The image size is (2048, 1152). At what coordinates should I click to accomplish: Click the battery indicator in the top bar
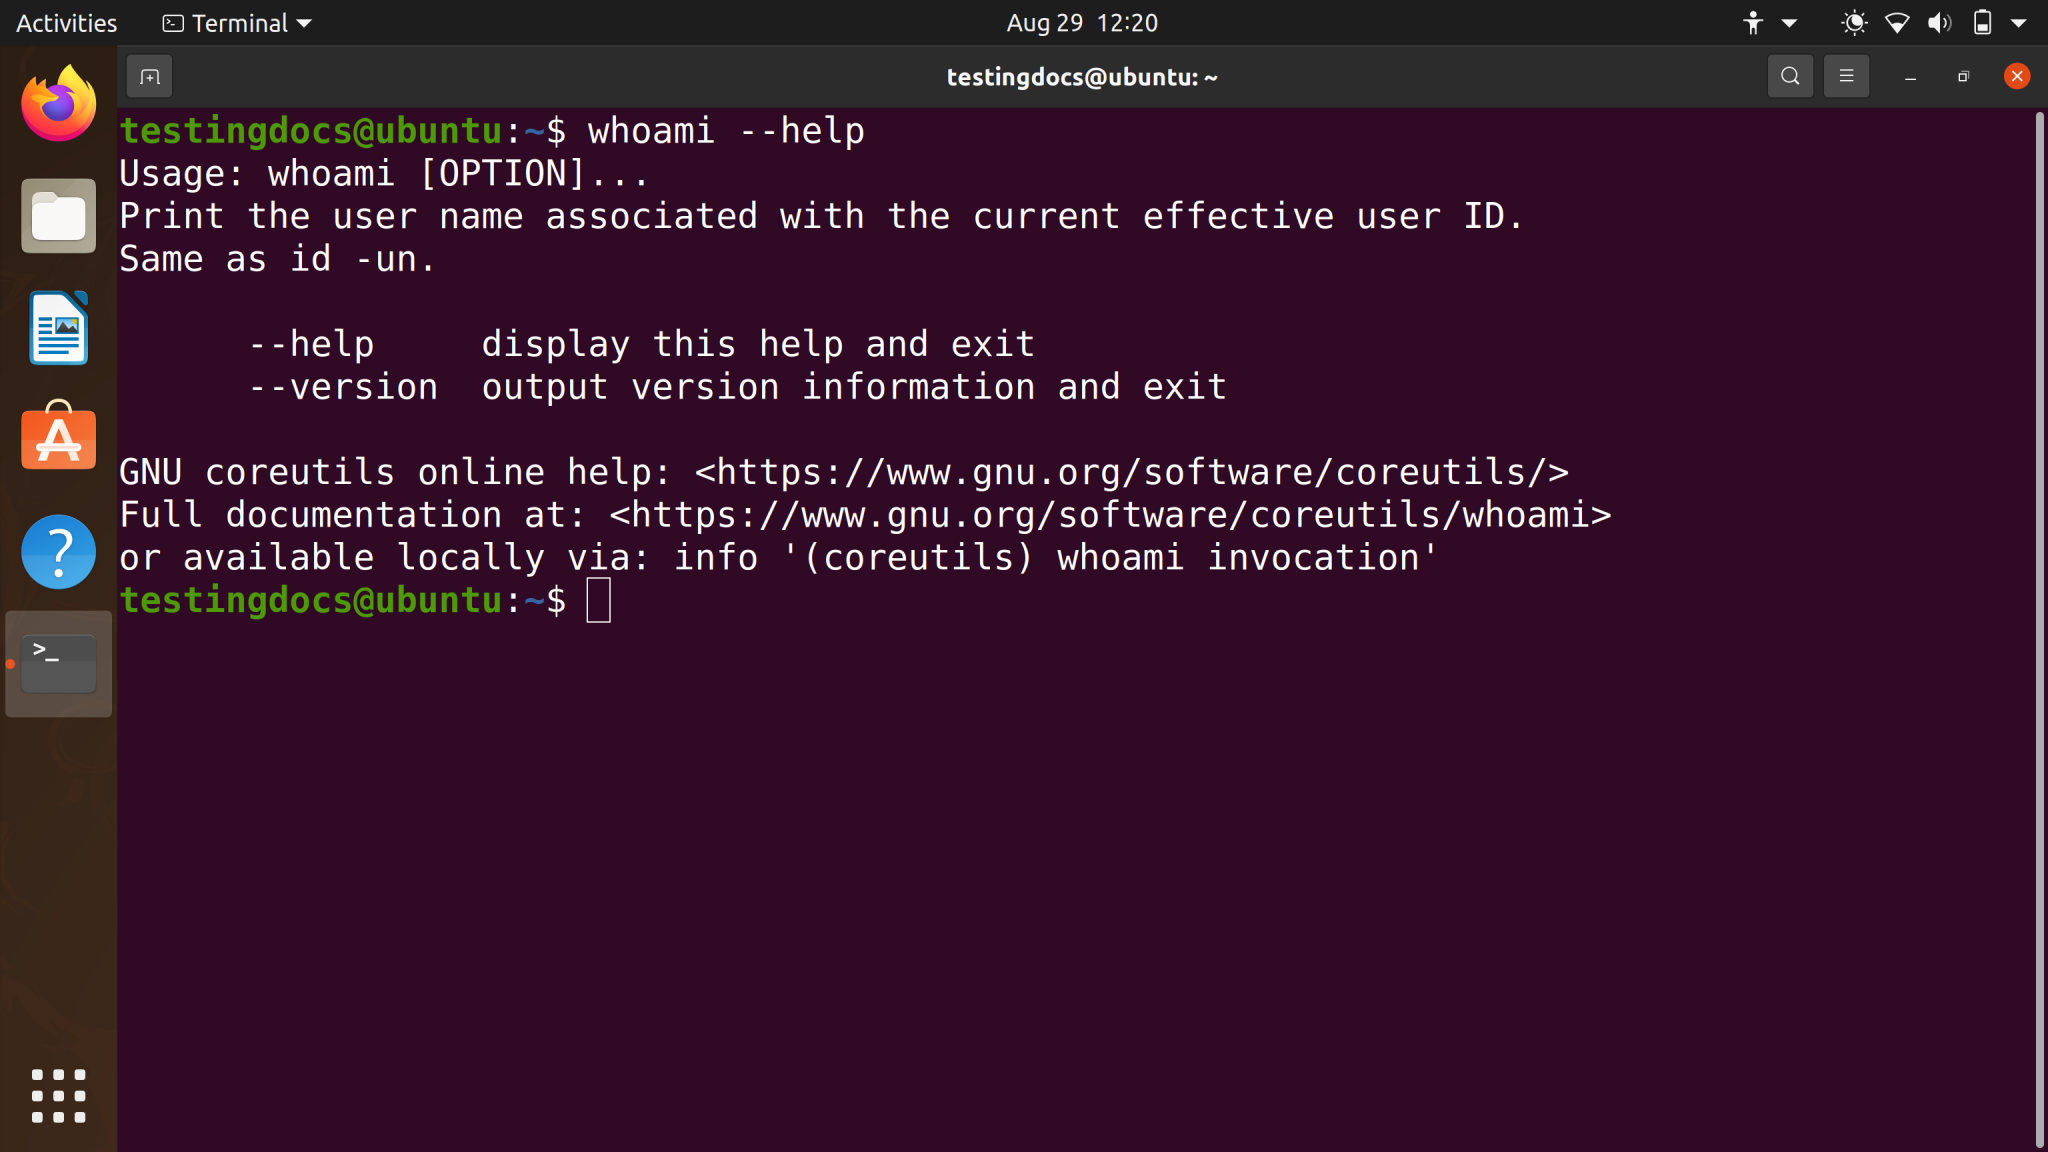1982,22
